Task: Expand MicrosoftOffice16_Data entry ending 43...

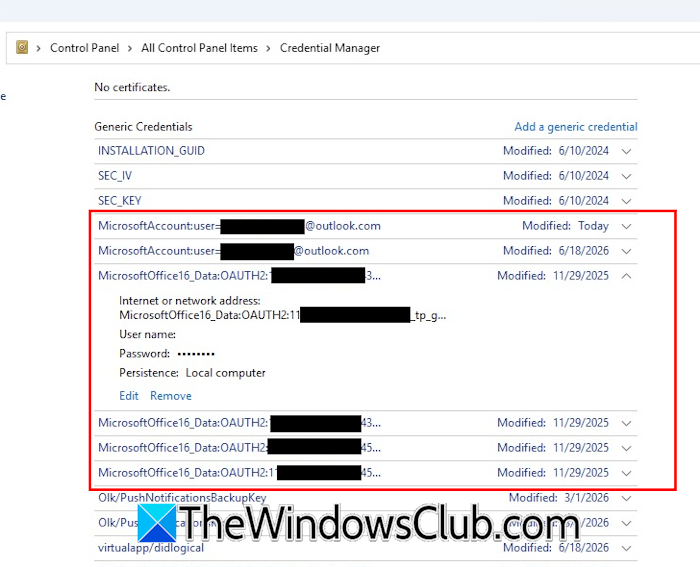Action: [626, 423]
